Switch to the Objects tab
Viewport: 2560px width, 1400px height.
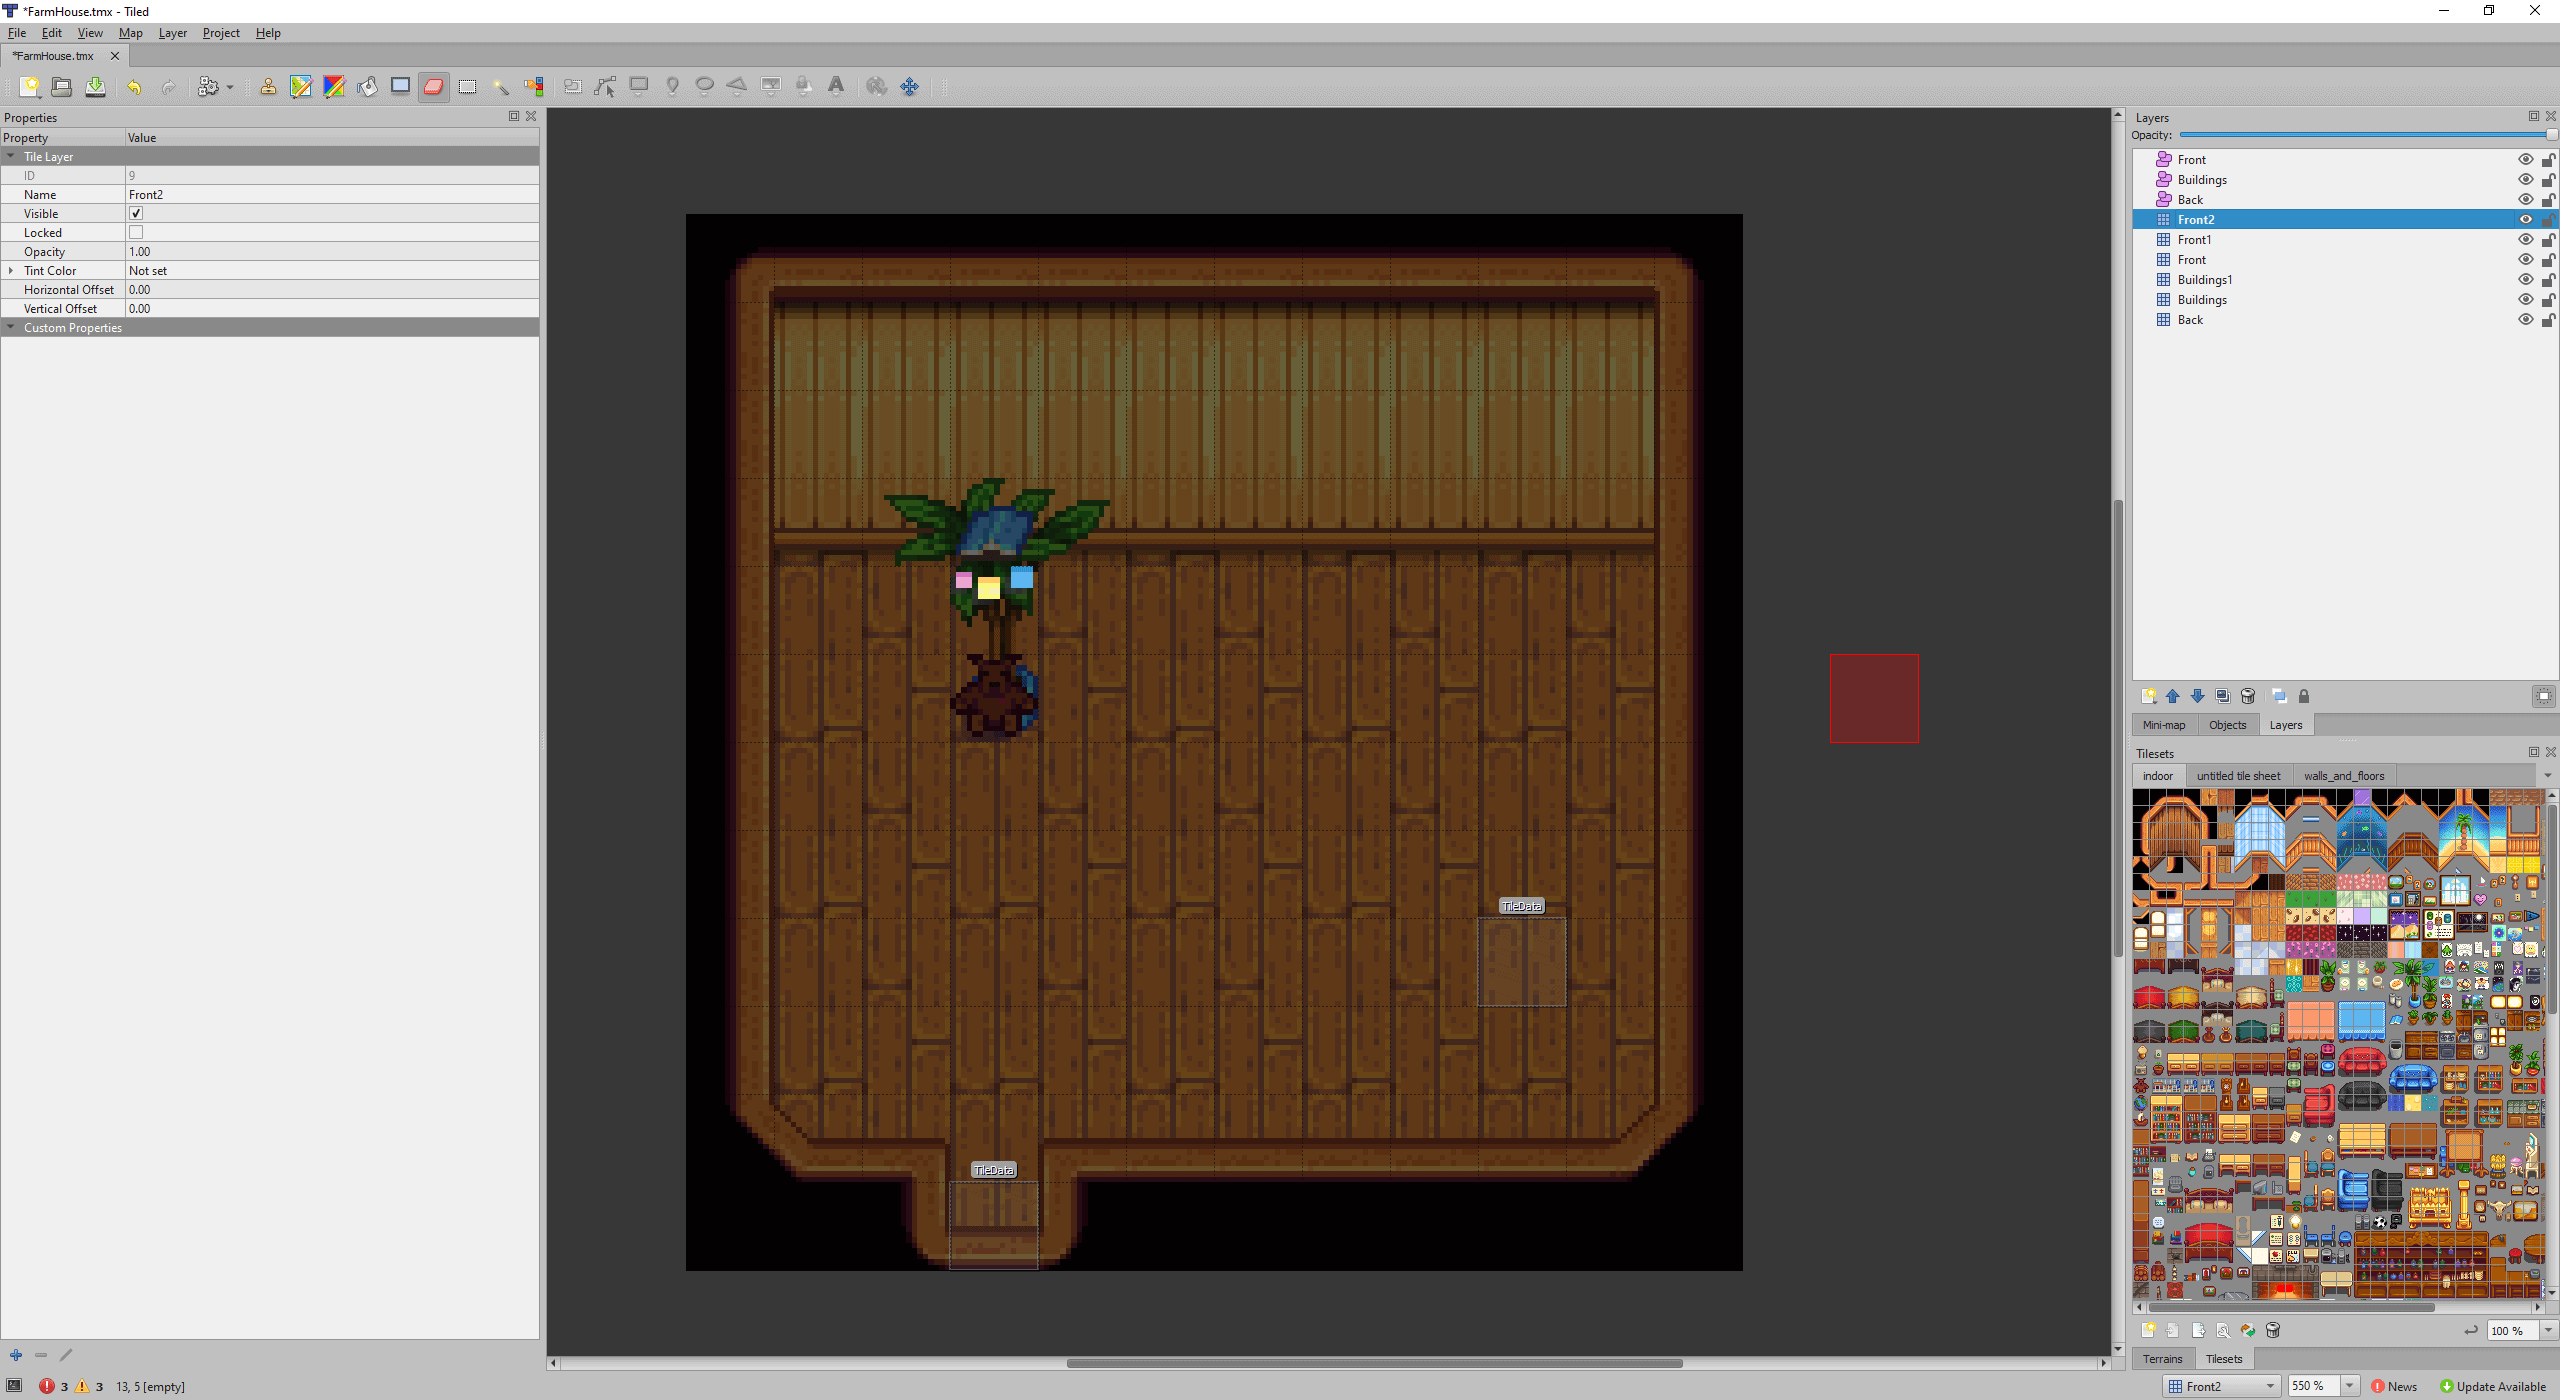(2227, 725)
